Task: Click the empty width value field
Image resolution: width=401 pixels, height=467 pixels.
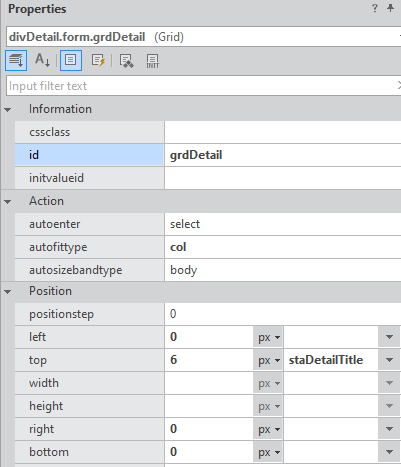Action: pos(209,383)
